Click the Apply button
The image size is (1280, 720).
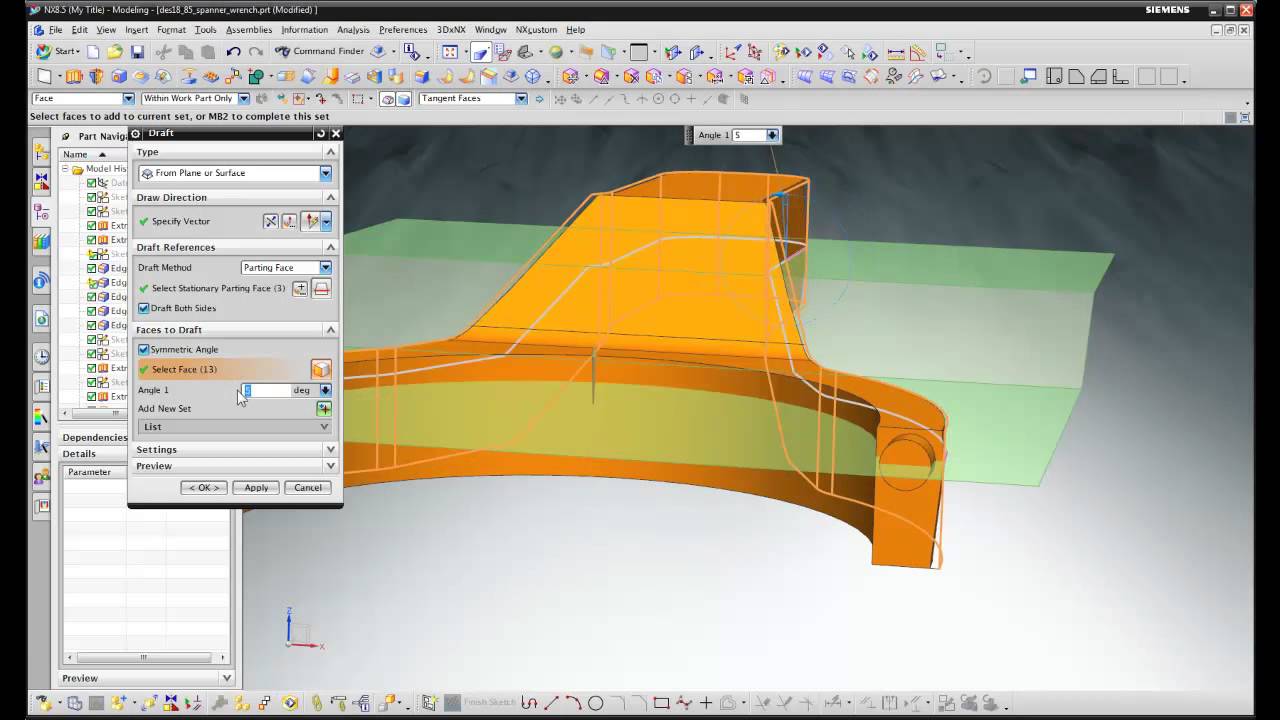[256, 487]
